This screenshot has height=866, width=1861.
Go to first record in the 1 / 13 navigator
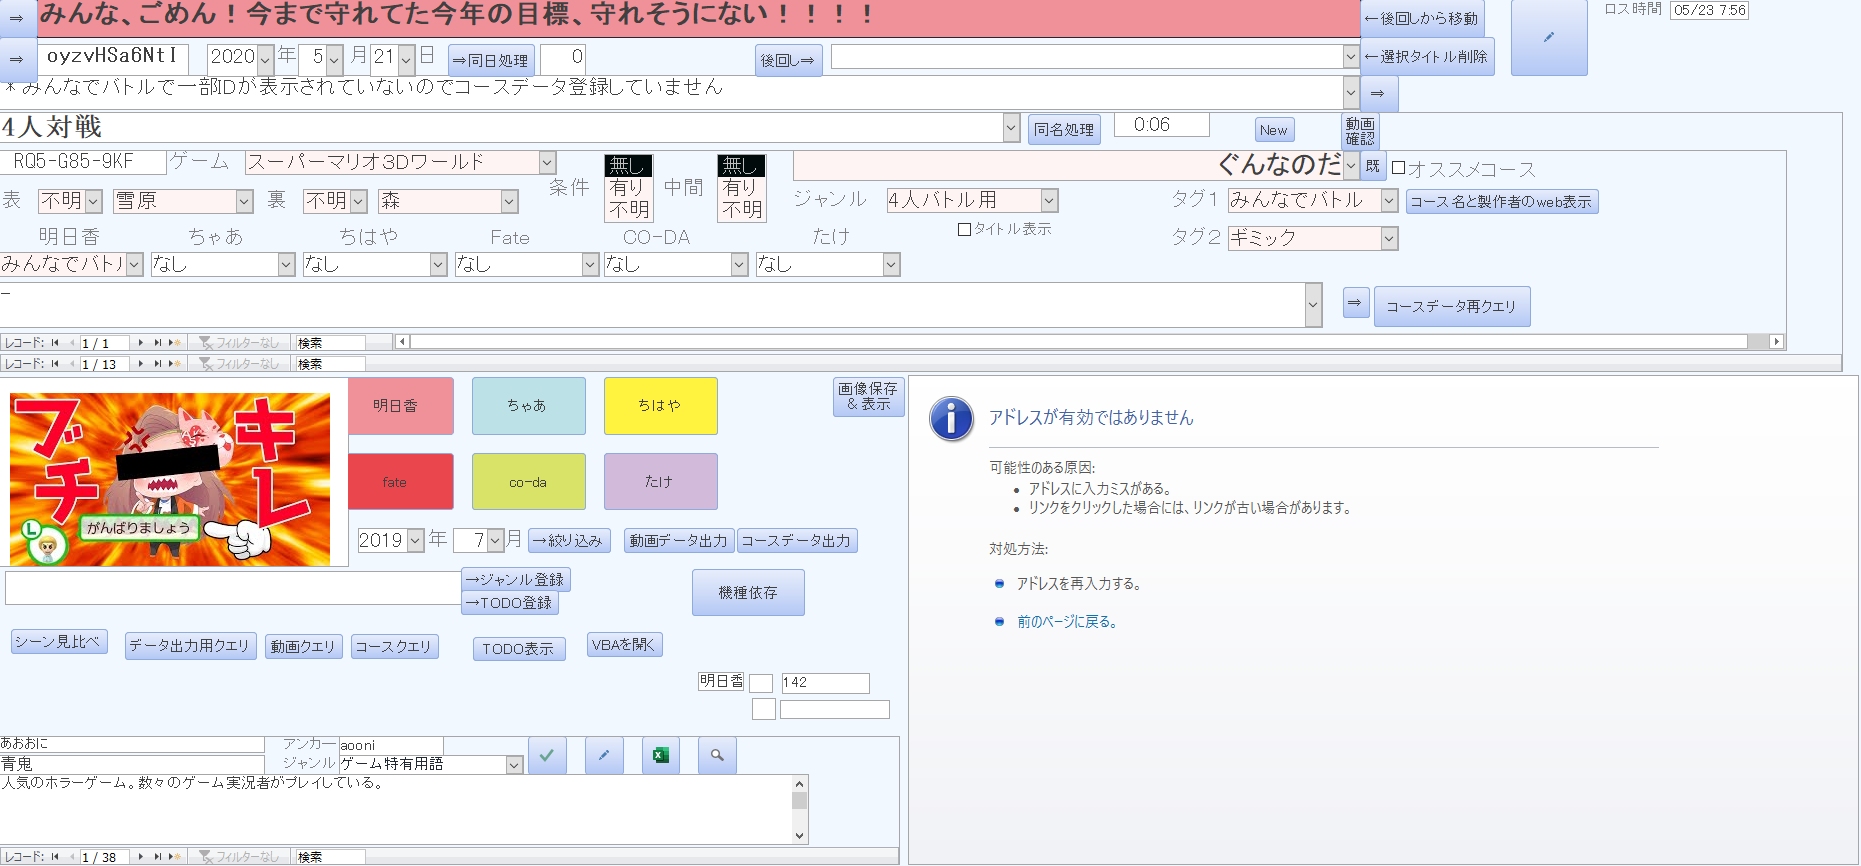coord(55,364)
